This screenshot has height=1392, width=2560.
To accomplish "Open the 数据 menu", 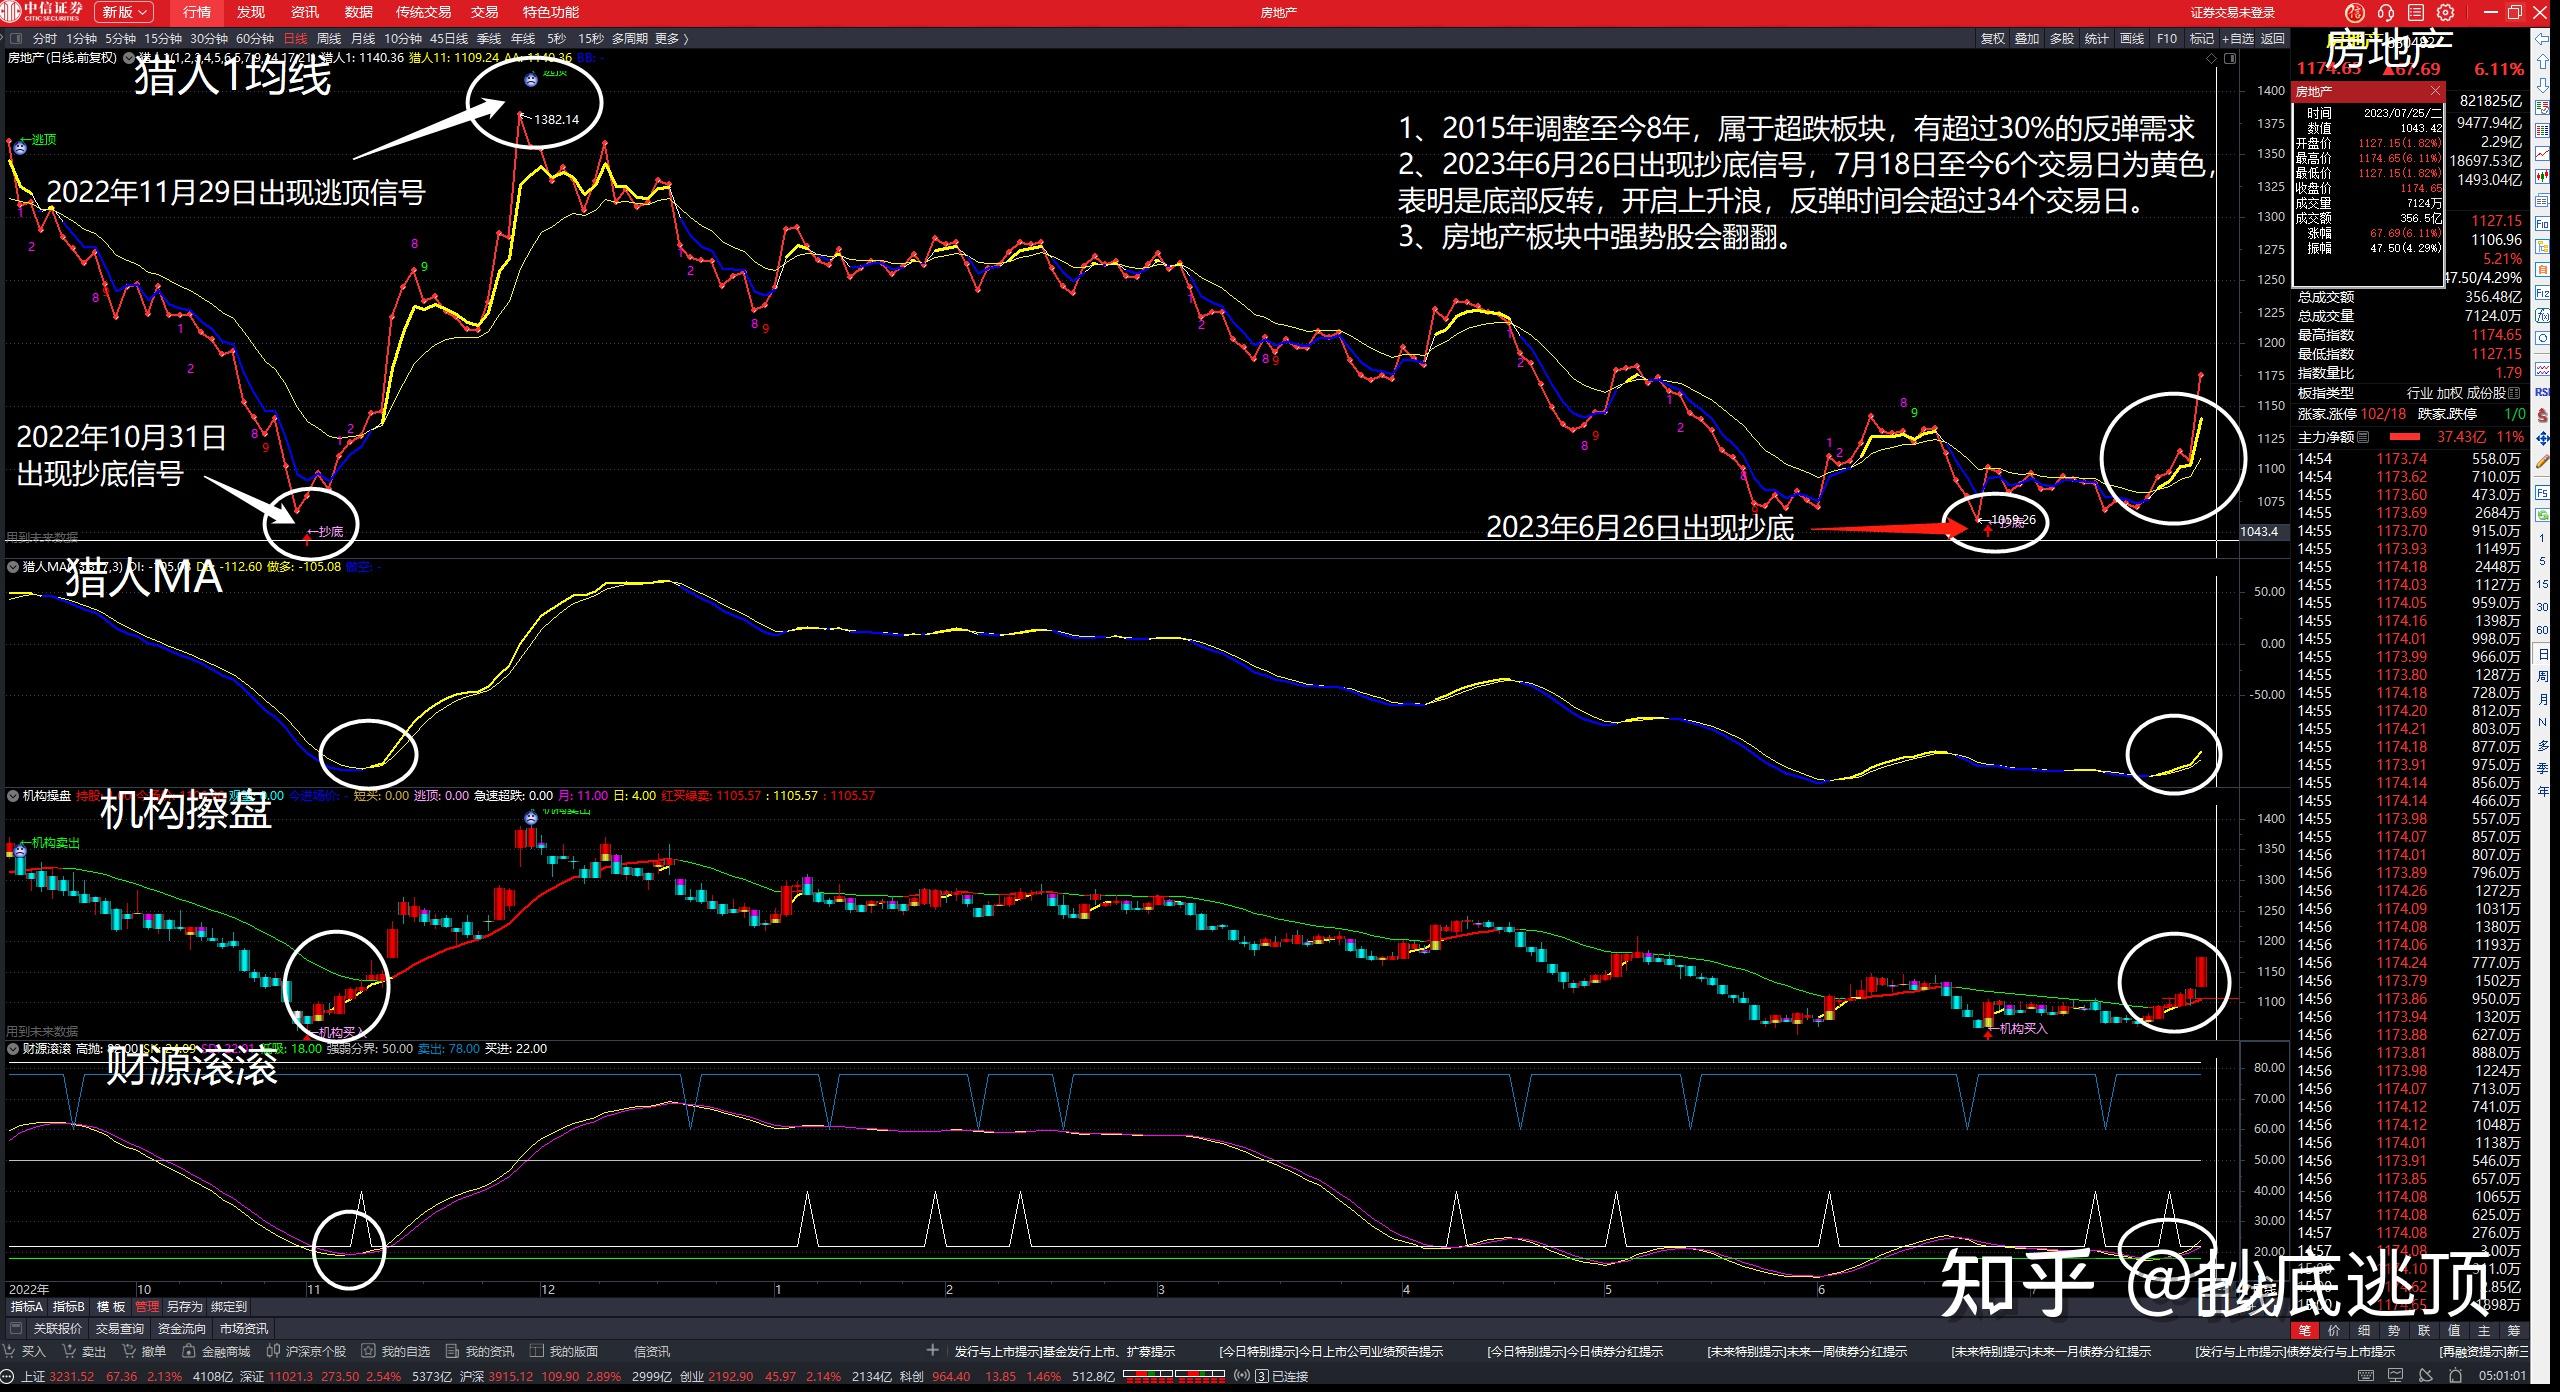I will 358,12.
